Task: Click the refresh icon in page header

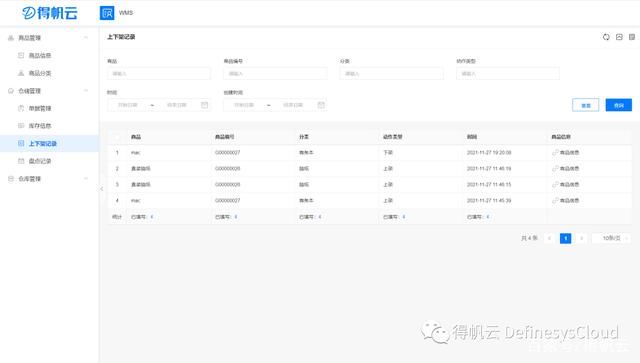Action: (x=606, y=37)
